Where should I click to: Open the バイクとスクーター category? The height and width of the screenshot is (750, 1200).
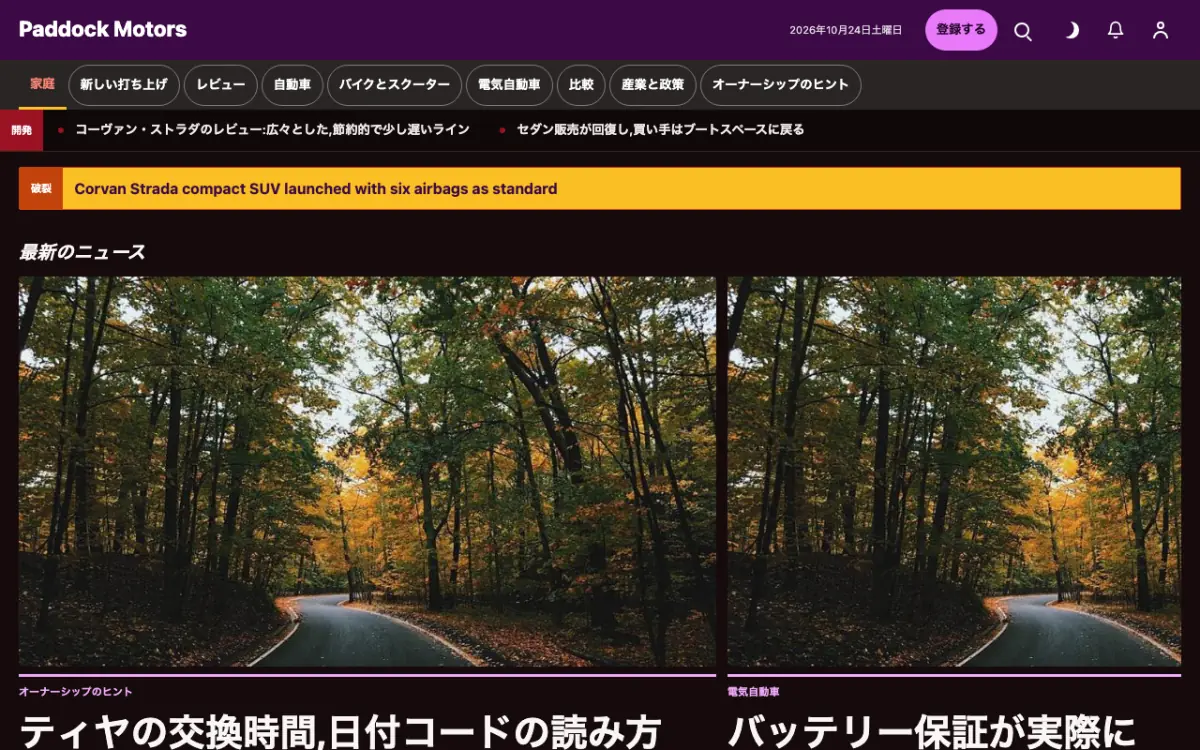pos(394,85)
